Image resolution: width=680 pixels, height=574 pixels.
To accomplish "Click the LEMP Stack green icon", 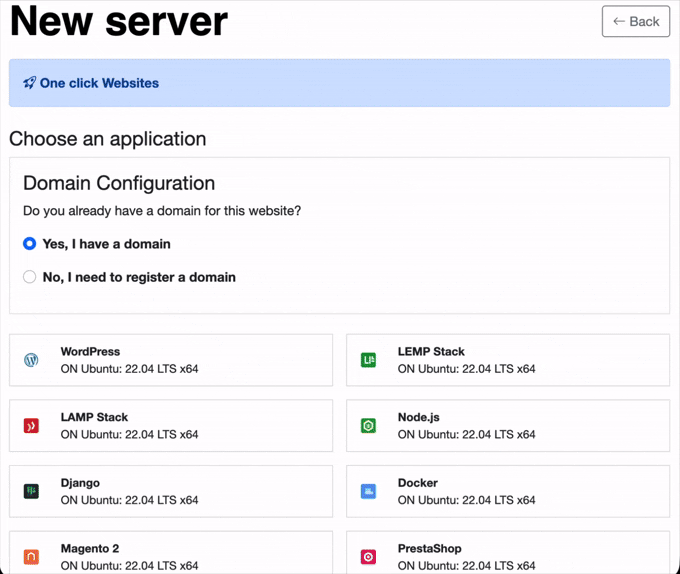I will 368,360.
